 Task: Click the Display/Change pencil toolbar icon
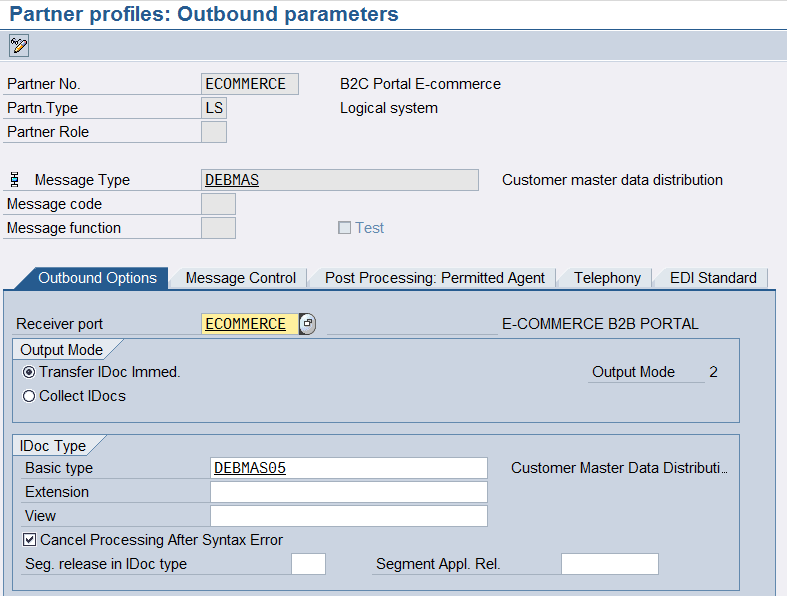pos(19,45)
